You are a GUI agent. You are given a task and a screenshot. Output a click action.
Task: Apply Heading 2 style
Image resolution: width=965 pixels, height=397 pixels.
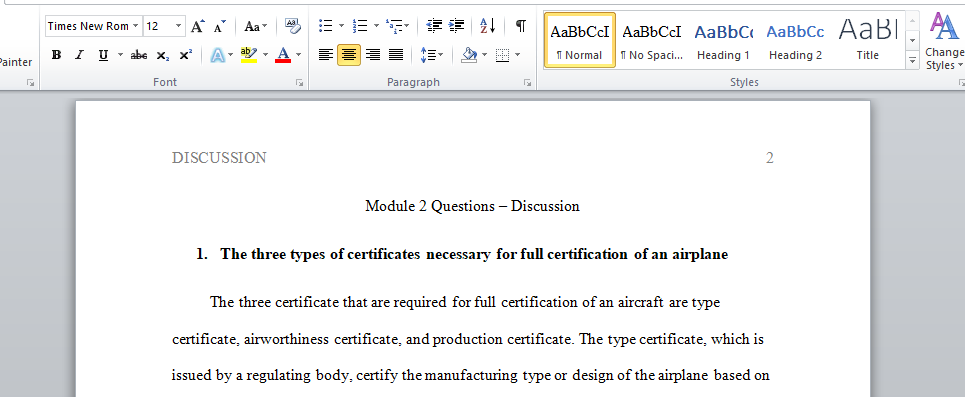coord(795,39)
